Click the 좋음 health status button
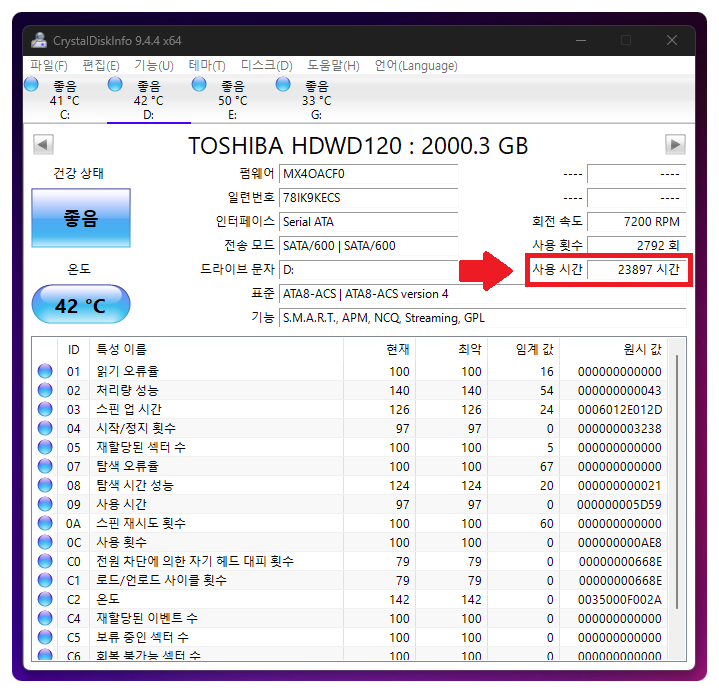 pos(81,218)
